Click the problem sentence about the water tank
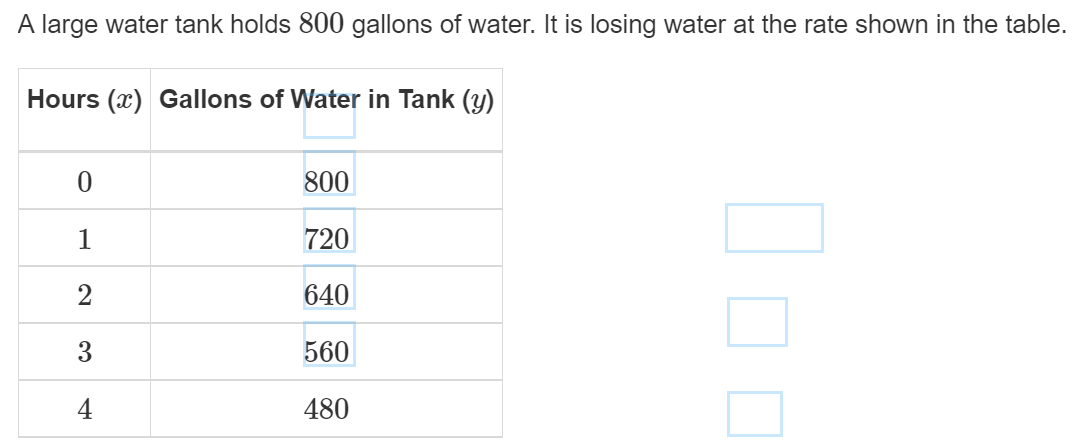 540,27
